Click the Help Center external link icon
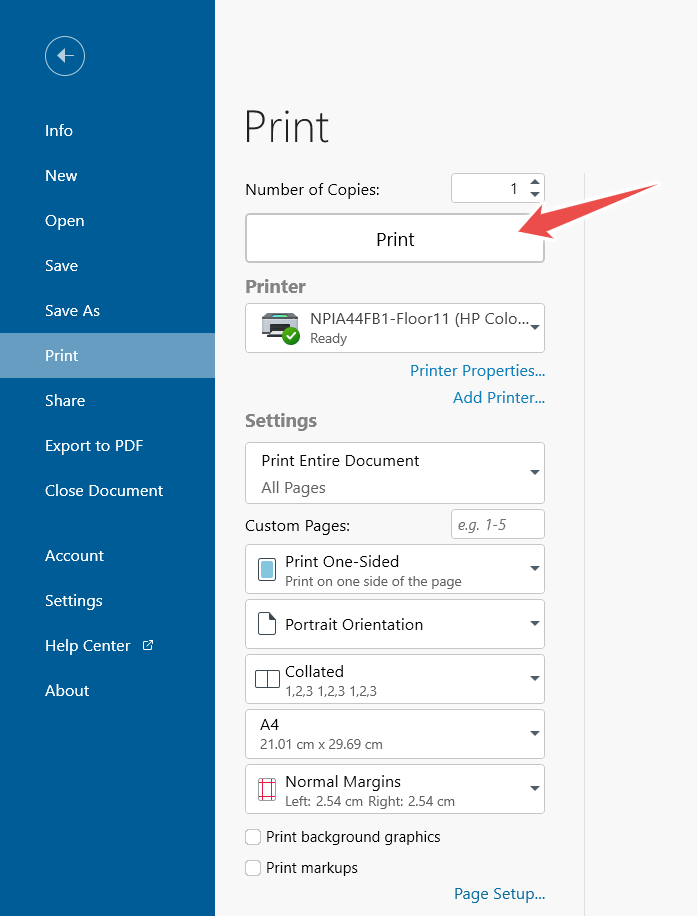This screenshot has width=697, height=916. (x=148, y=645)
